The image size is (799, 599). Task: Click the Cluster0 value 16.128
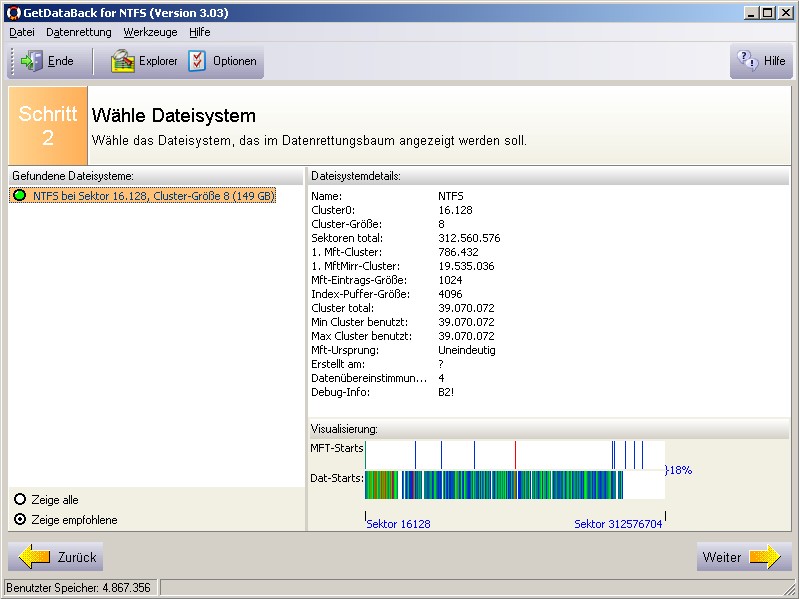pos(455,210)
